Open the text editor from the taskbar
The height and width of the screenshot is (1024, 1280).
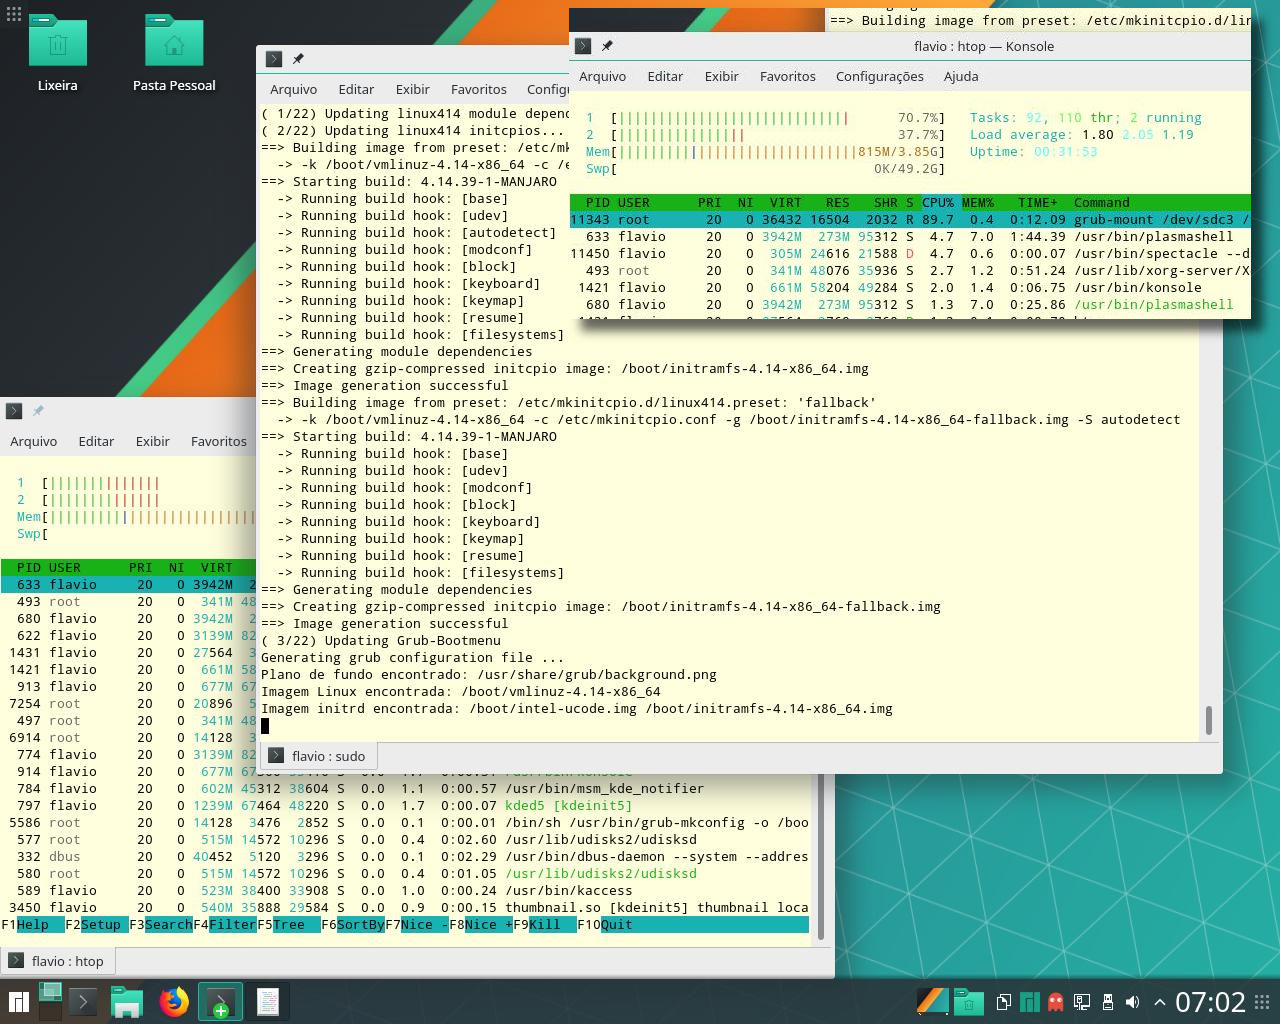pyautogui.click(x=267, y=1002)
